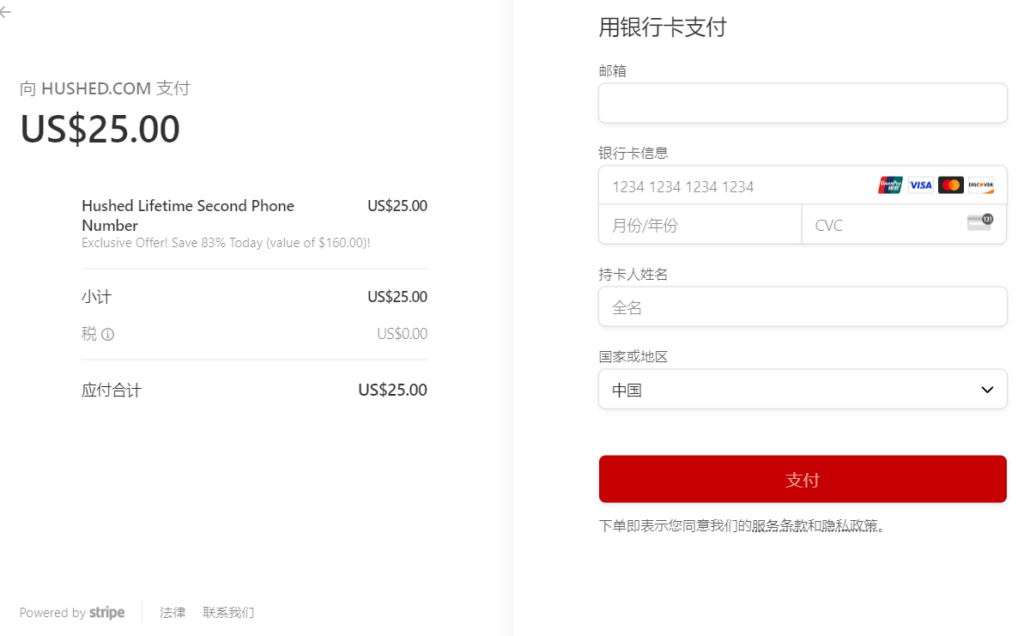The image size is (1024, 636).
Task: Click the 法律 legal footer link
Action: [173, 613]
